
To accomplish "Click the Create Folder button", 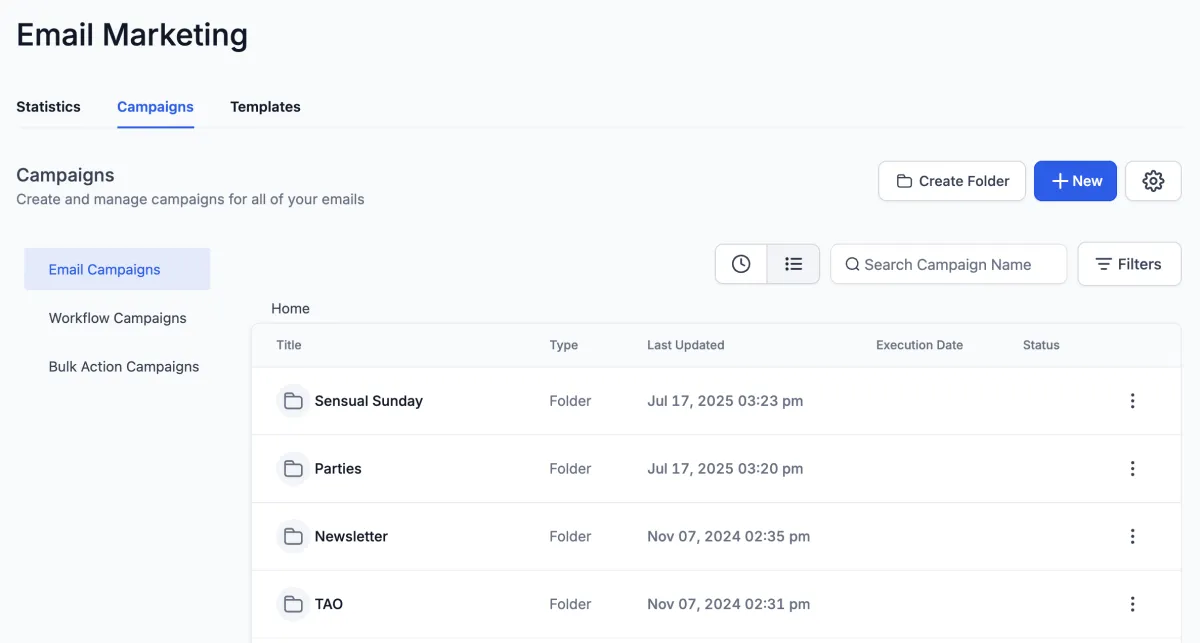I will (x=952, y=181).
